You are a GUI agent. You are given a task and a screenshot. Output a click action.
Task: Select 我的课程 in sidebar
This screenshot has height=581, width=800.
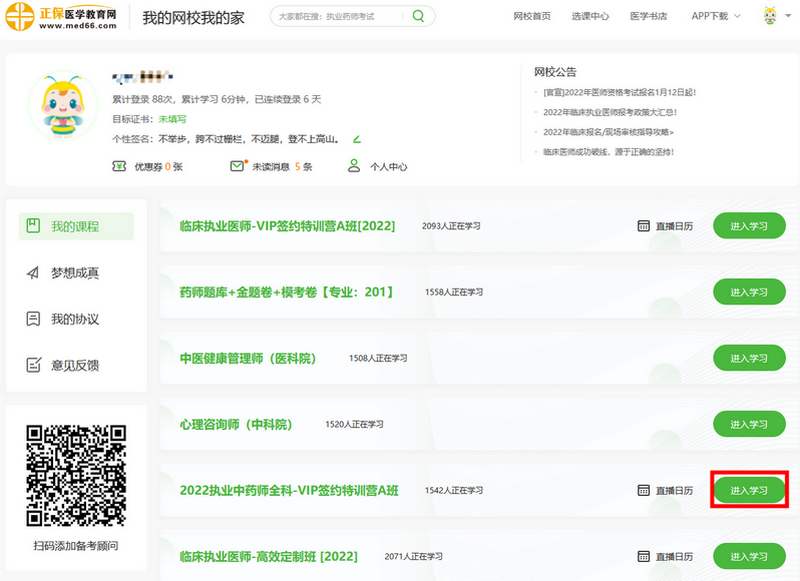[76, 226]
